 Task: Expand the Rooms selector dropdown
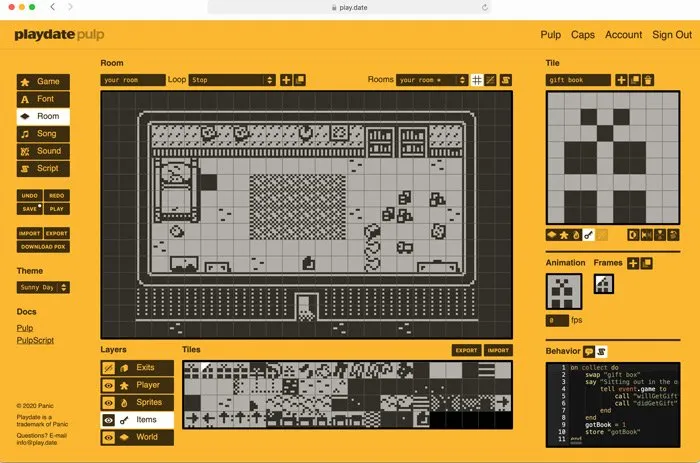pyautogui.click(x=431, y=80)
